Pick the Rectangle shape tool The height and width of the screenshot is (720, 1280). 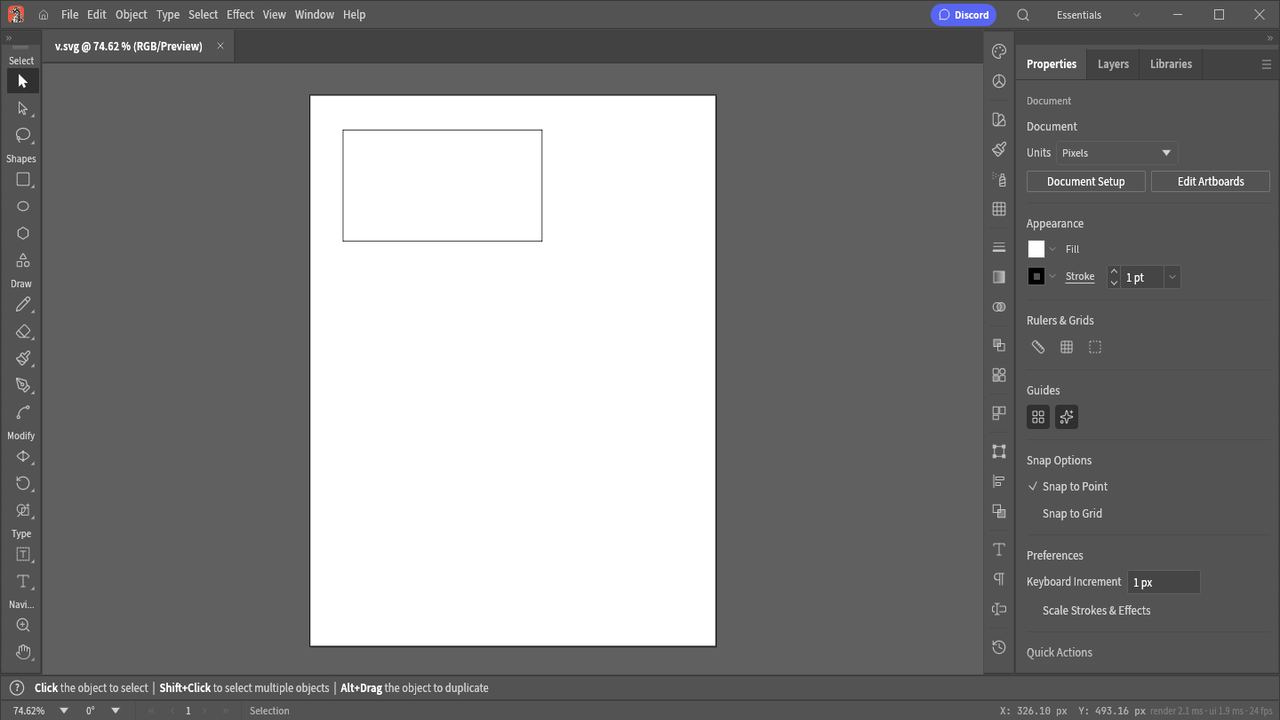(22, 180)
